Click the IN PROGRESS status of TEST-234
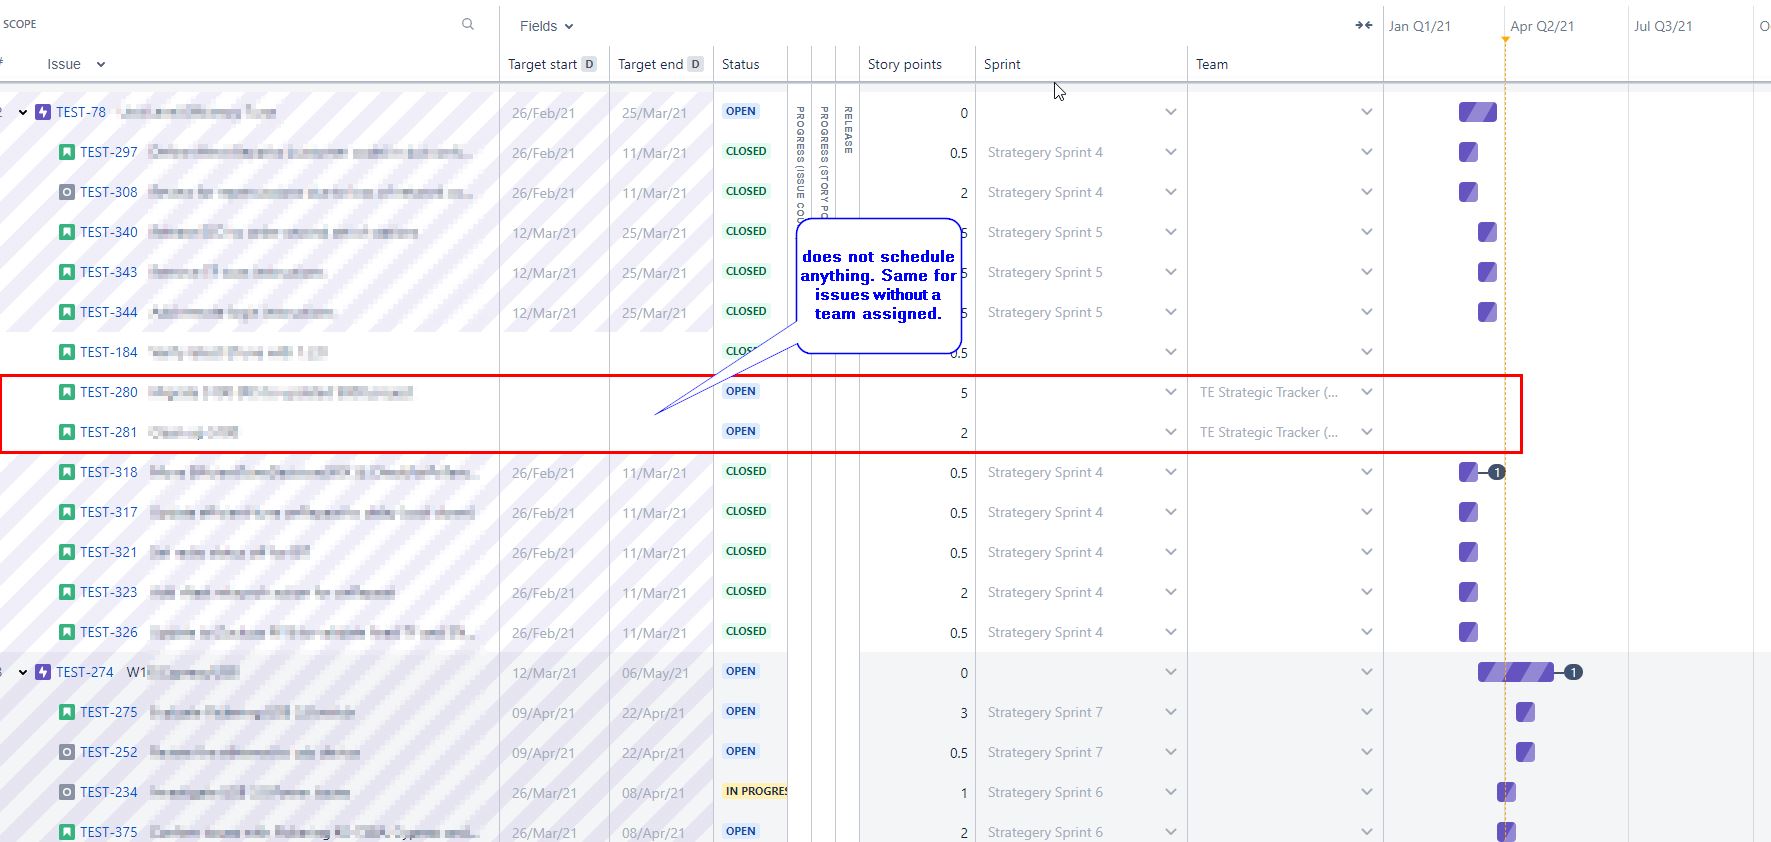 point(756,791)
